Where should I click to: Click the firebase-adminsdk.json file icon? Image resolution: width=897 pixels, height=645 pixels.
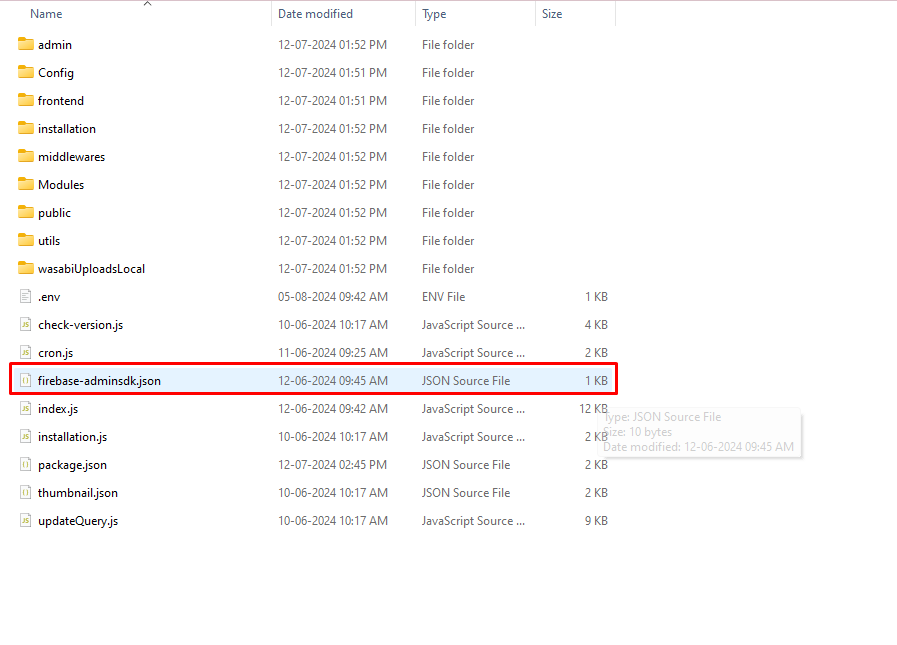[26, 381]
